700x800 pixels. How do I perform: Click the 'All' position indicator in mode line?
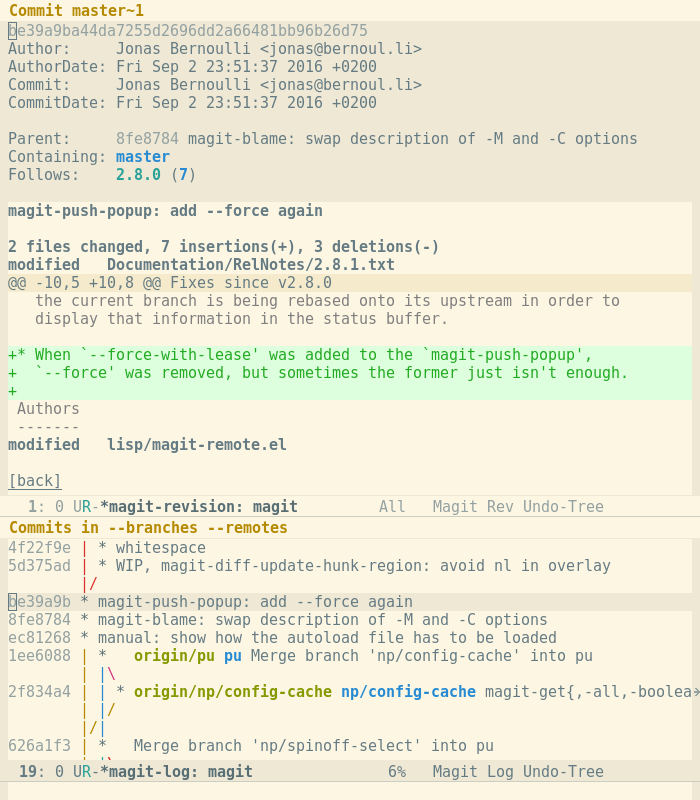coord(392,507)
